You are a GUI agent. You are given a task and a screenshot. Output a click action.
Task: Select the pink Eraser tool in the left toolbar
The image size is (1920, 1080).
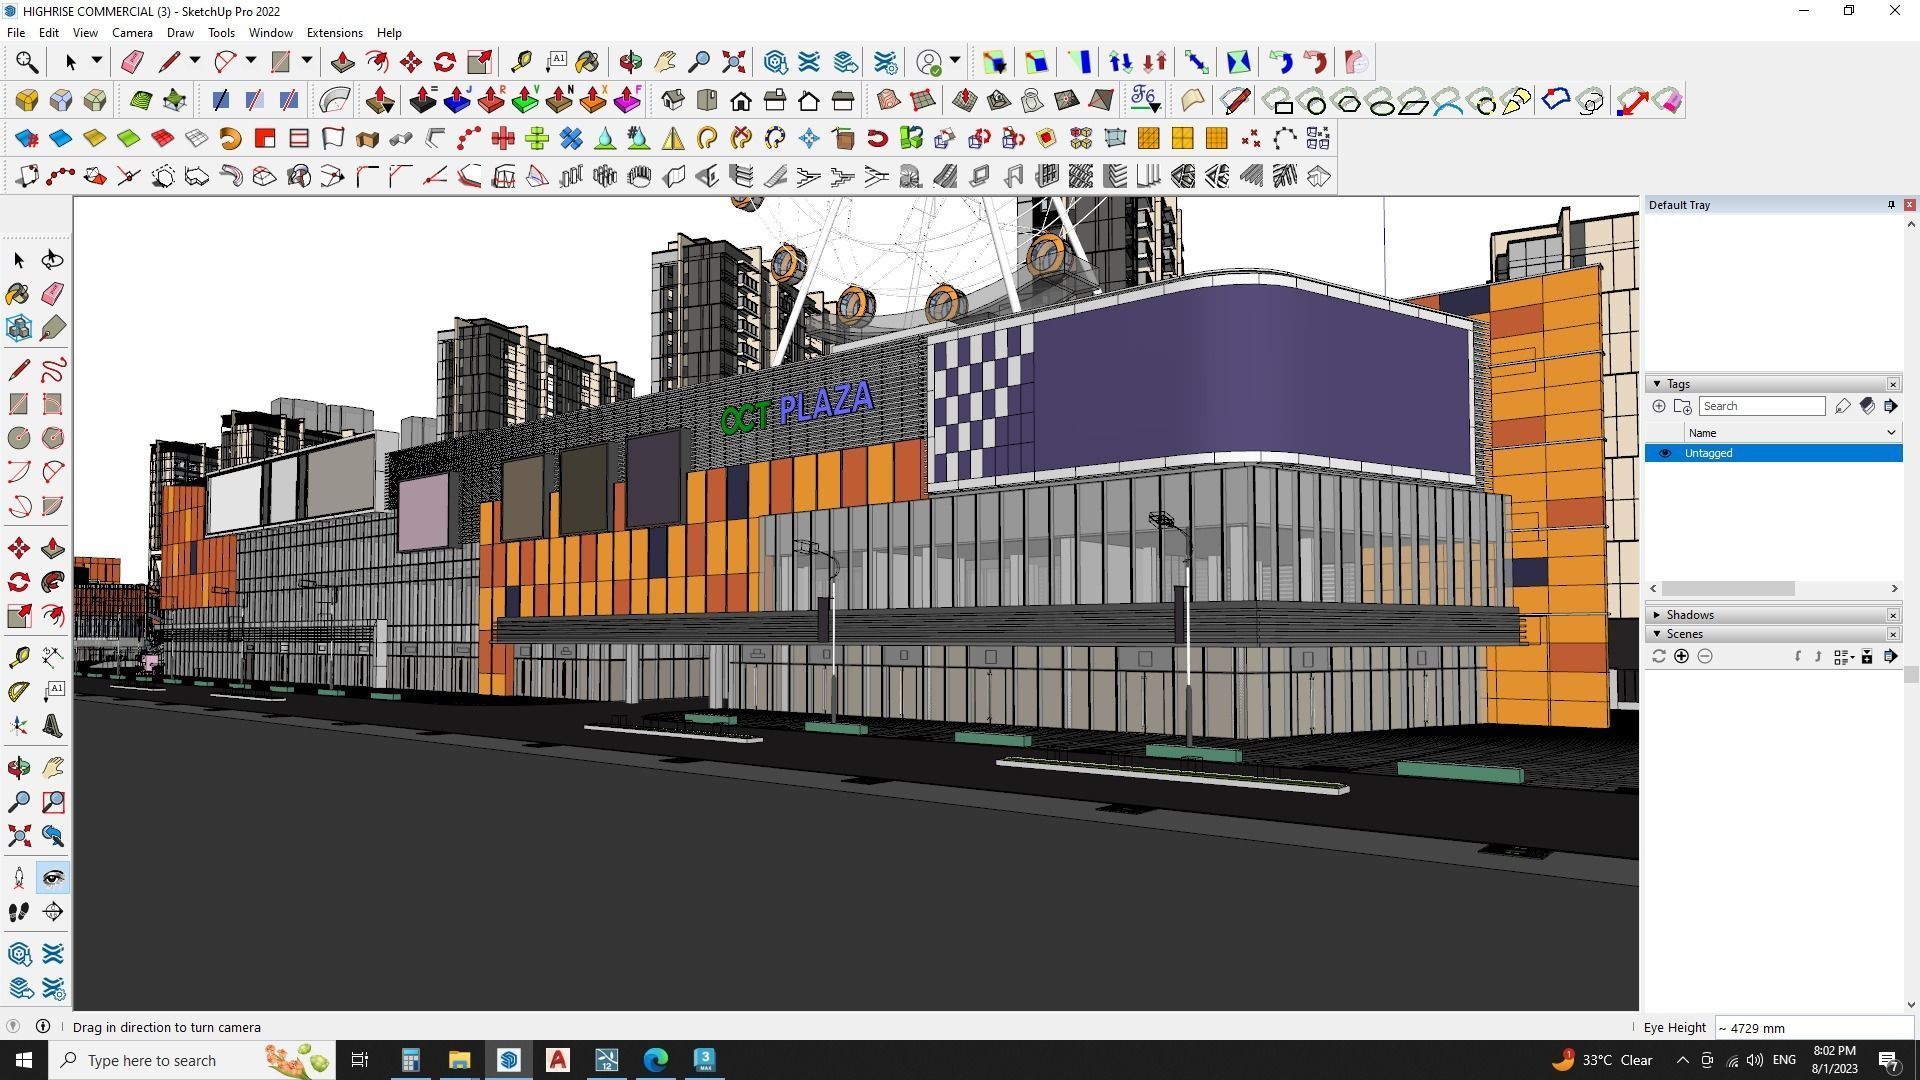click(x=52, y=294)
